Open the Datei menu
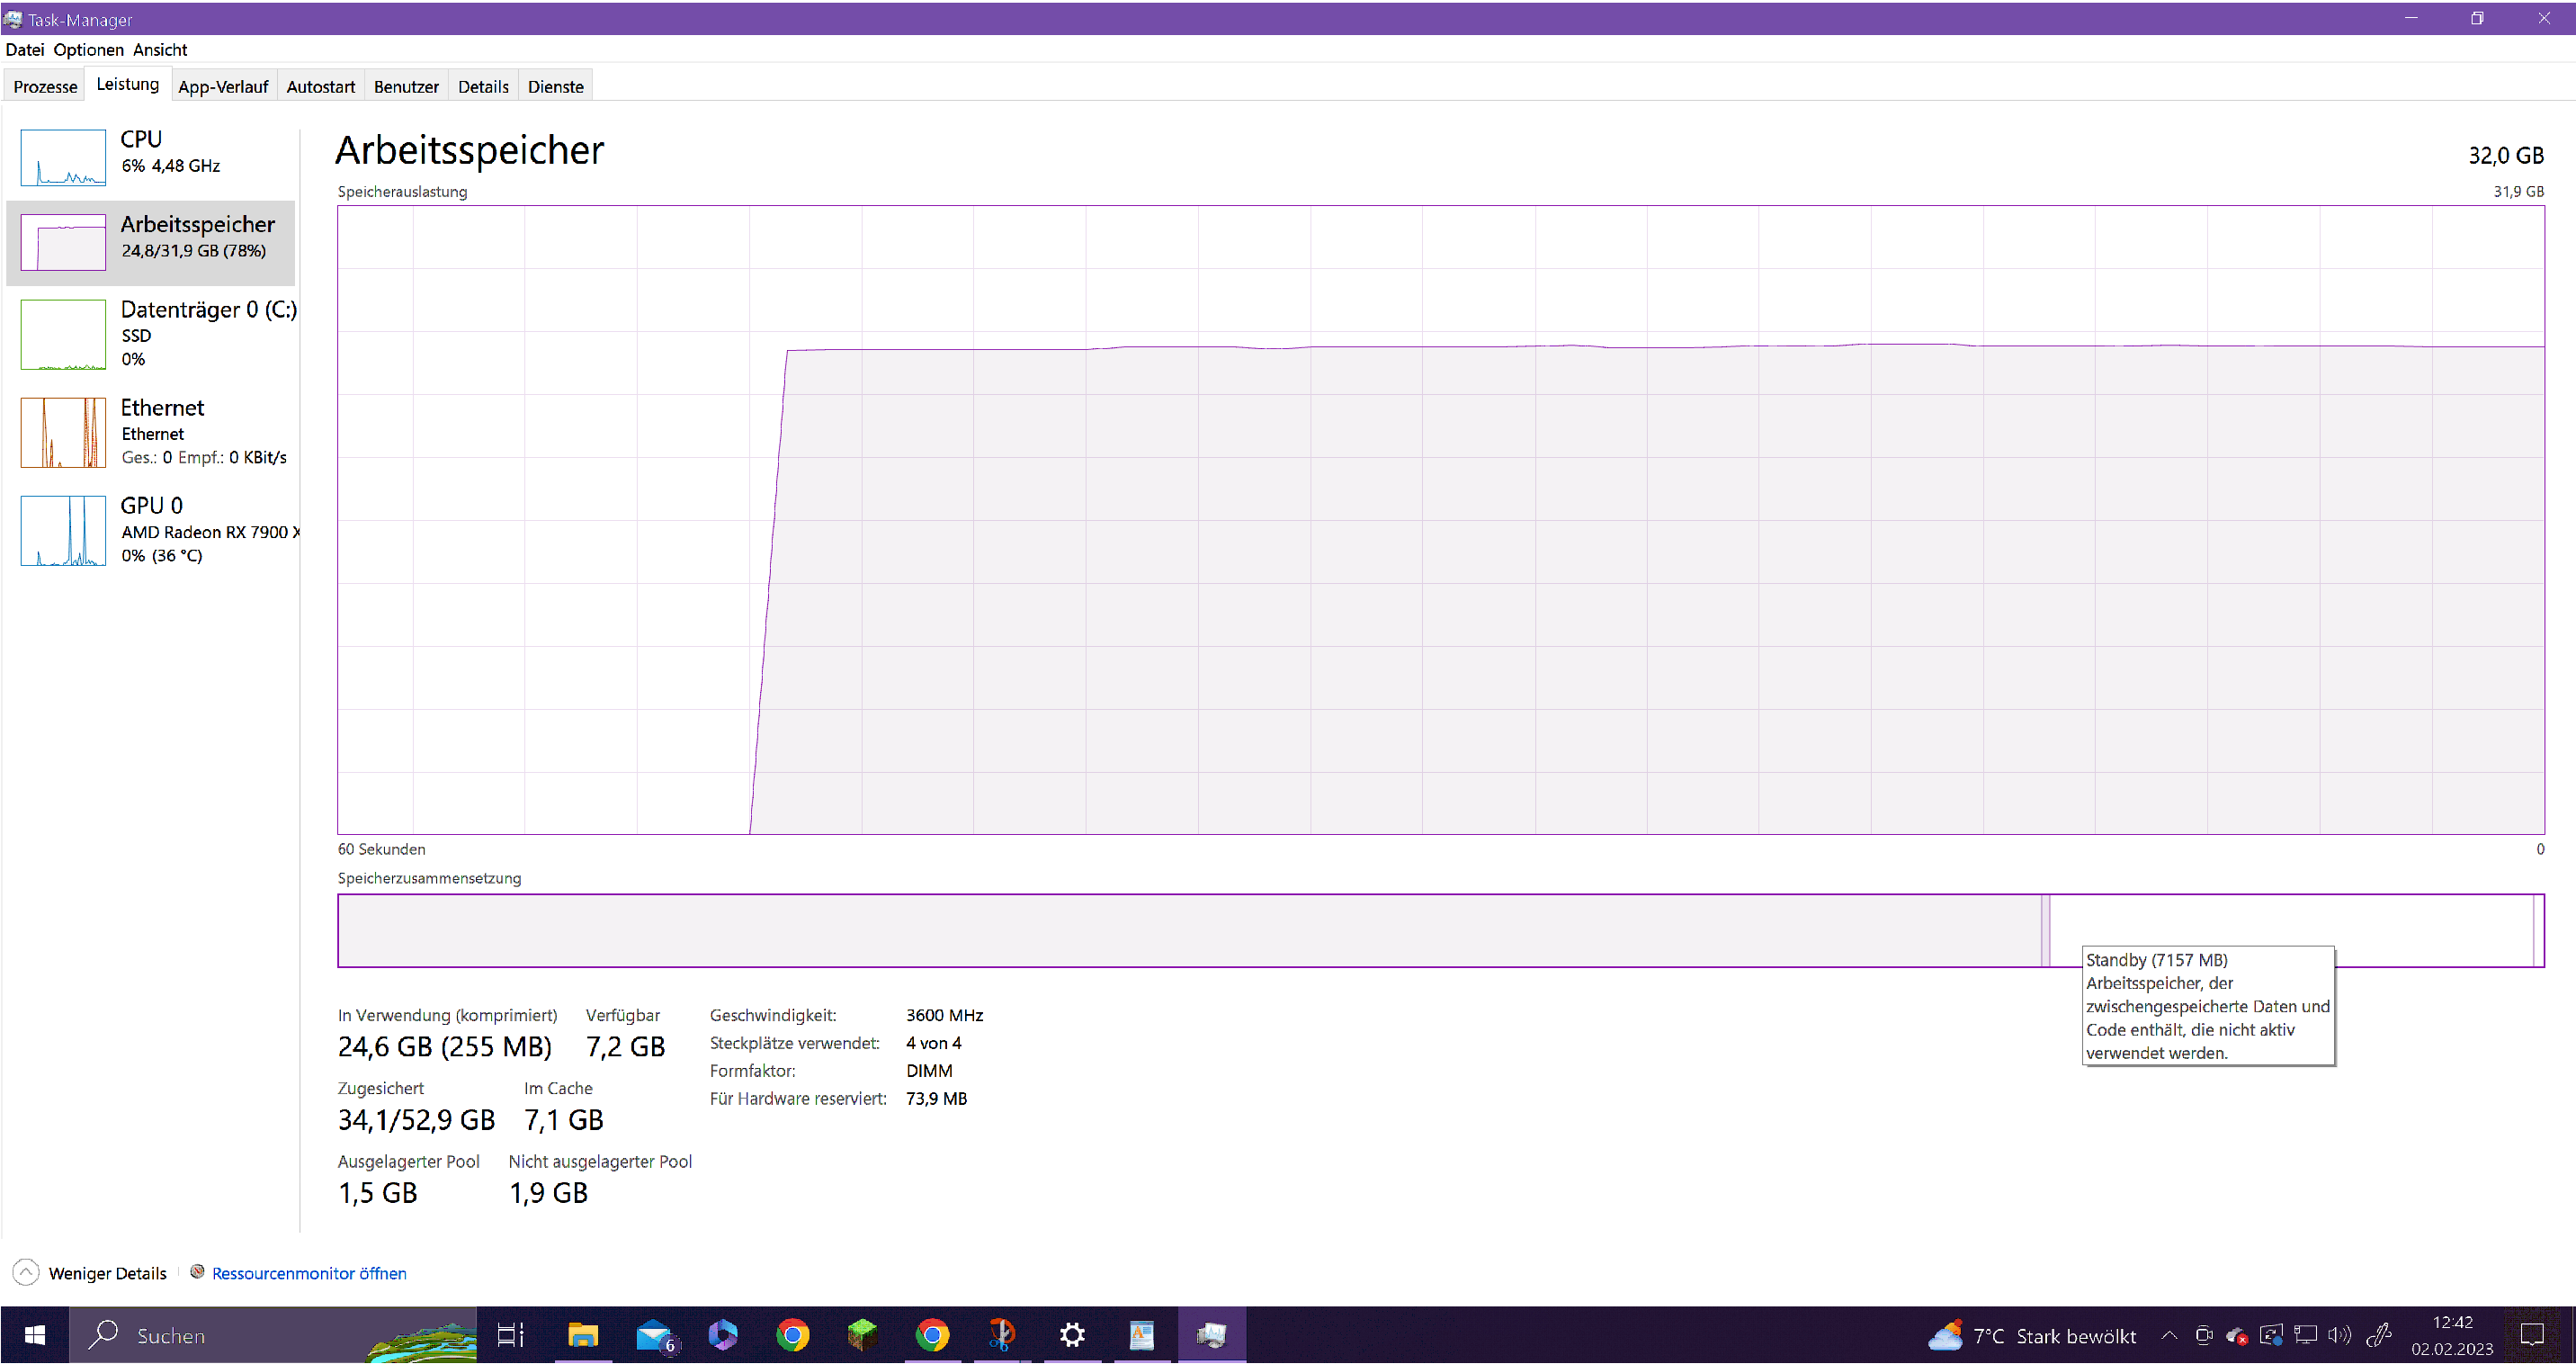Screen dimensions: 2576x1364 [24, 50]
